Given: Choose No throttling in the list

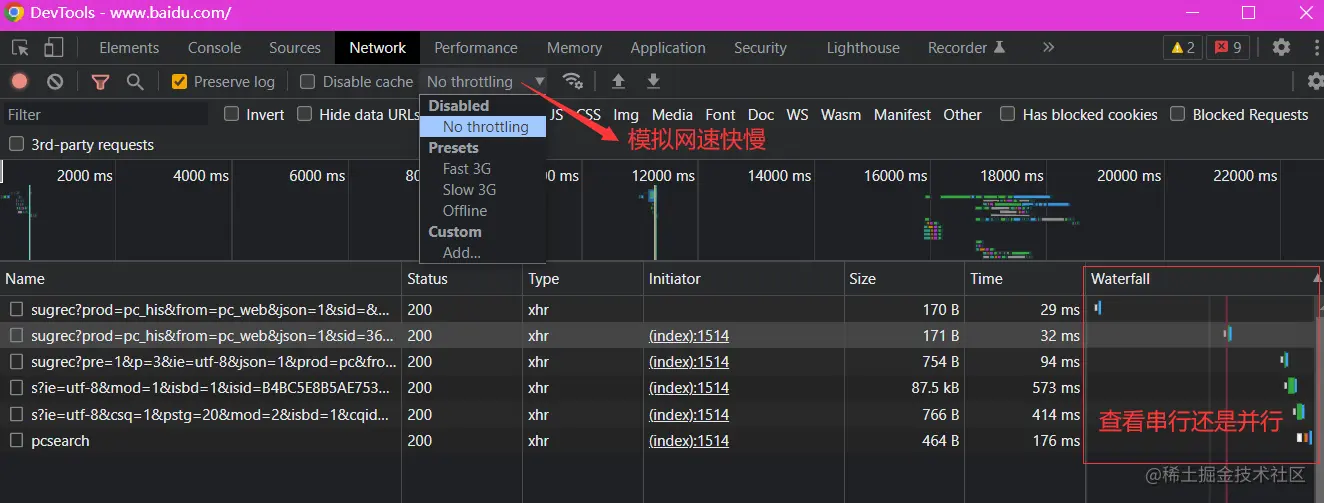Looking at the screenshot, I should pyautogui.click(x=483, y=127).
